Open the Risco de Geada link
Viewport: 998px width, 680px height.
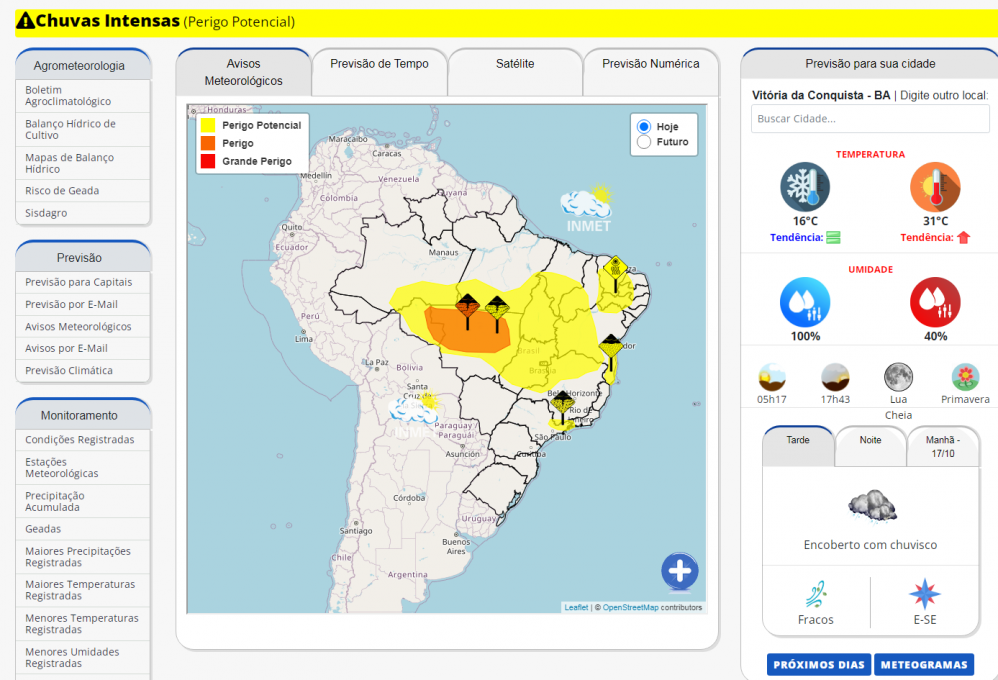click(62, 191)
